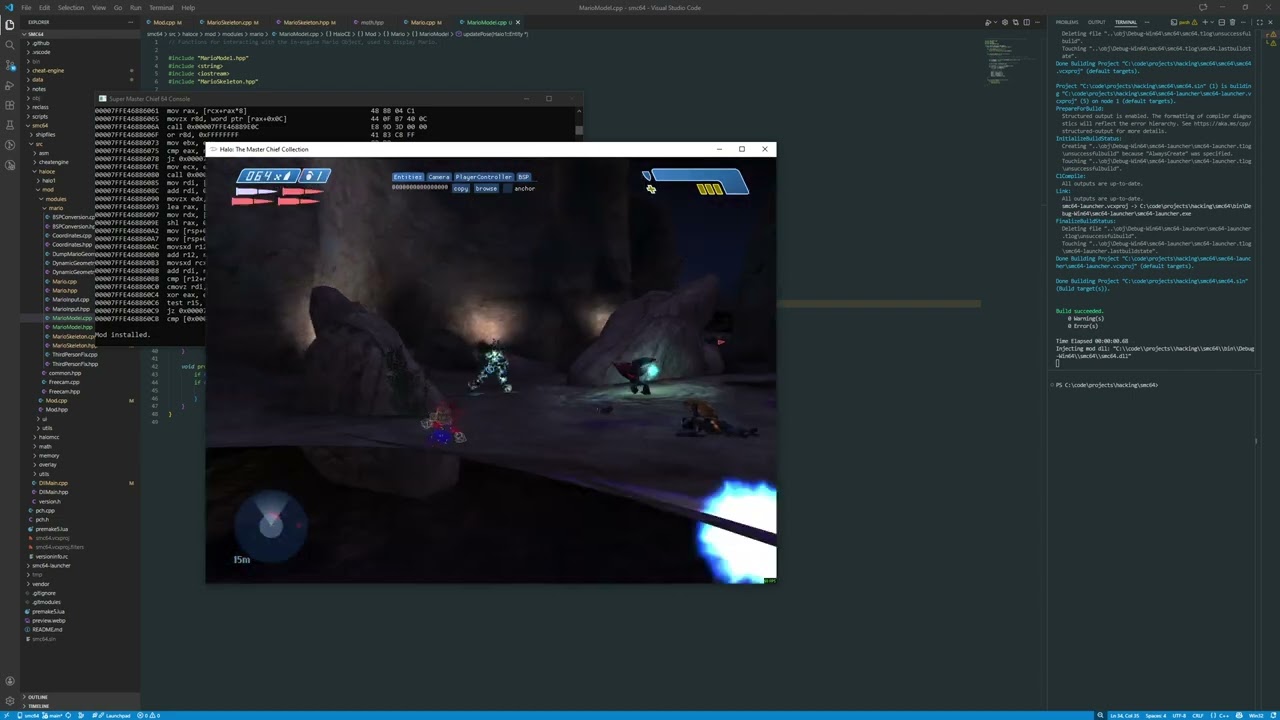Click the PlayerController button in the game overlay
The height and width of the screenshot is (720, 1280).
[x=484, y=177]
